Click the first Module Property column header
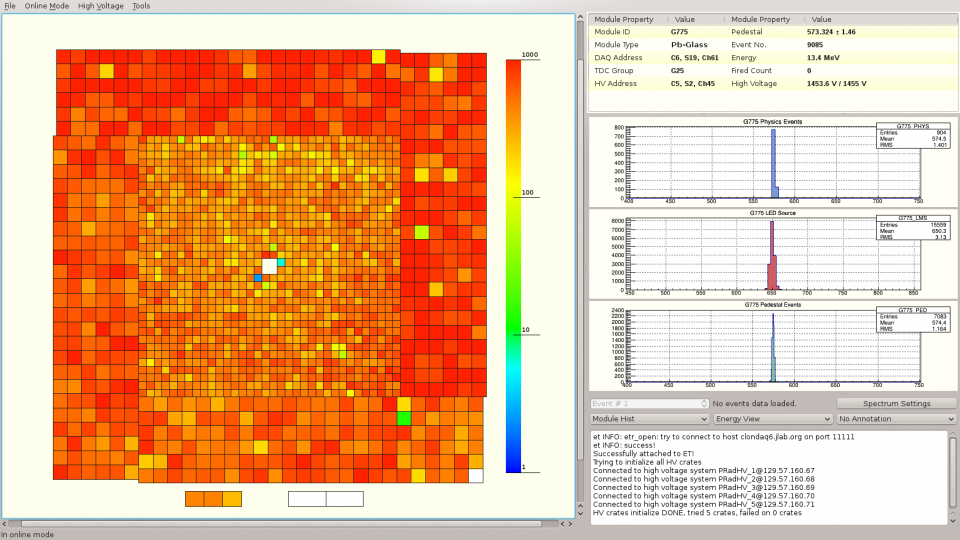Viewport: 960px width, 540px height. pyautogui.click(x=623, y=19)
